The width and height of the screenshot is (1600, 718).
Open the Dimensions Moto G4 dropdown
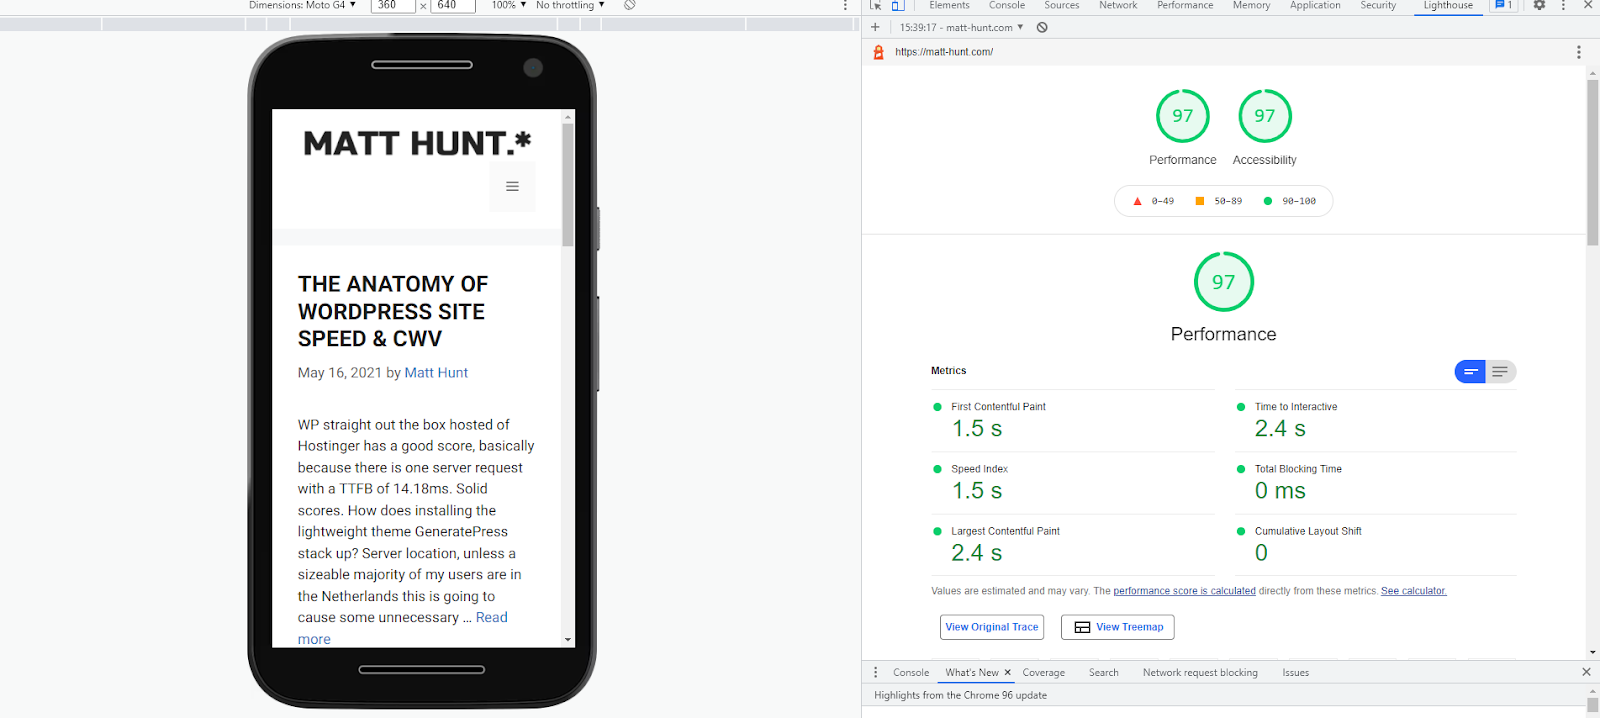(x=302, y=5)
